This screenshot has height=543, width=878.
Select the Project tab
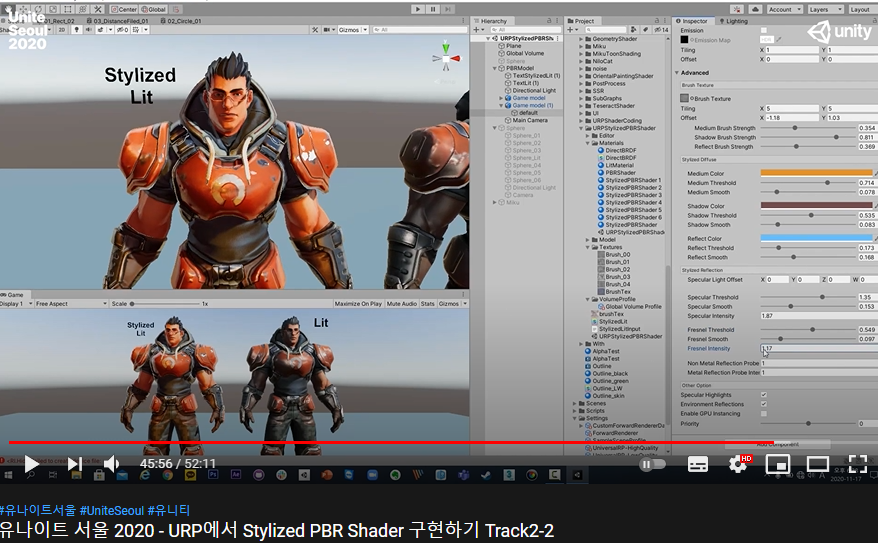click(x=581, y=21)
